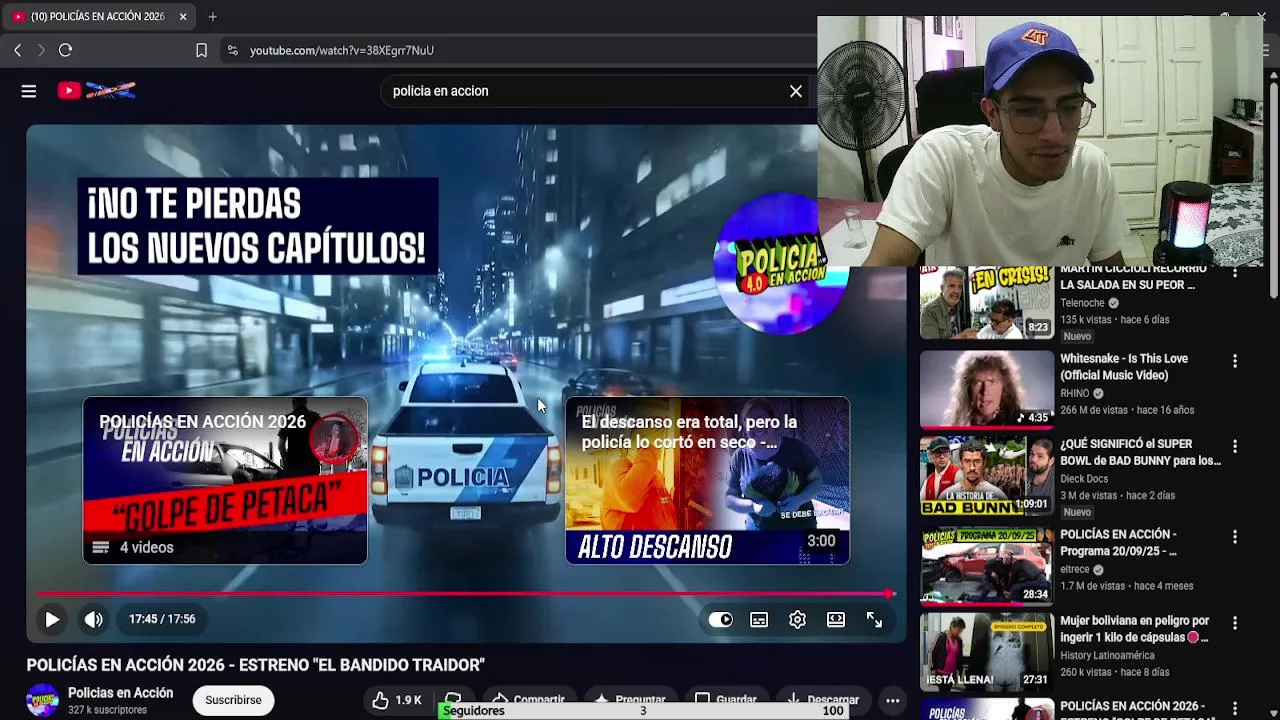1280x720 pixels.
Task: Click the 17:45 / 17:56 time display
Action: click(162, 619)
